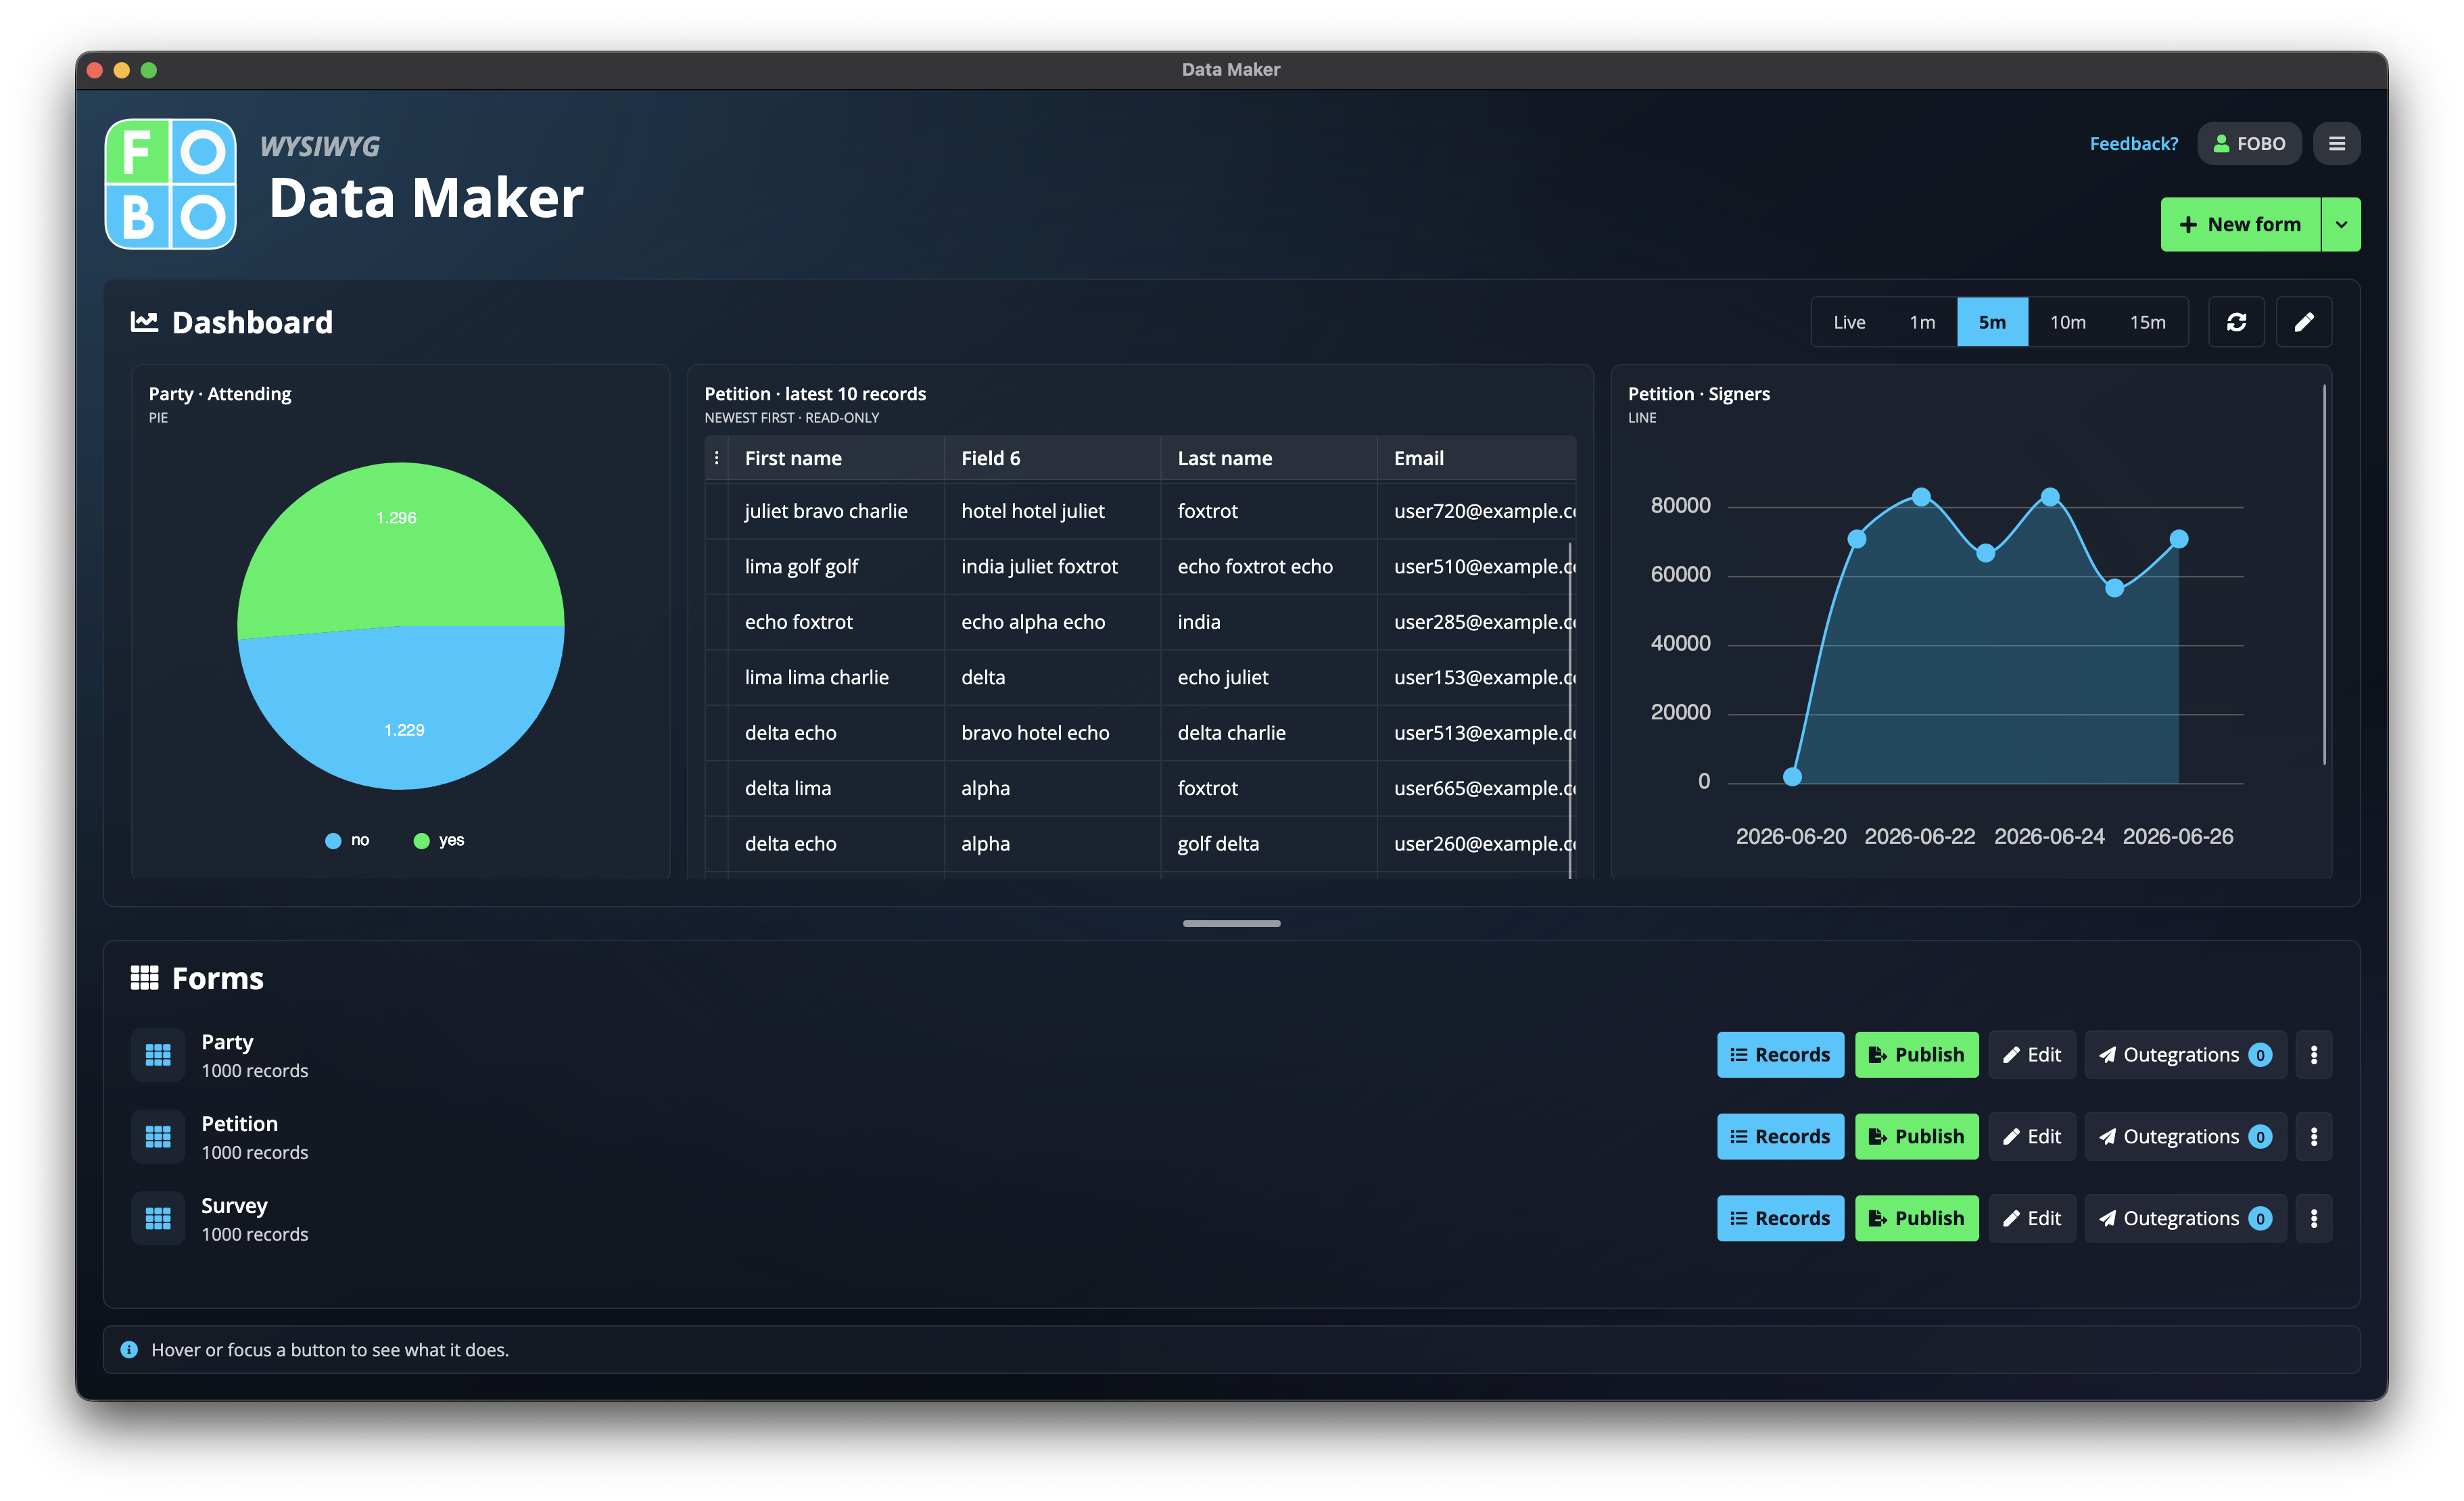Click the last line chart data point

click(x=2178, y=540)
